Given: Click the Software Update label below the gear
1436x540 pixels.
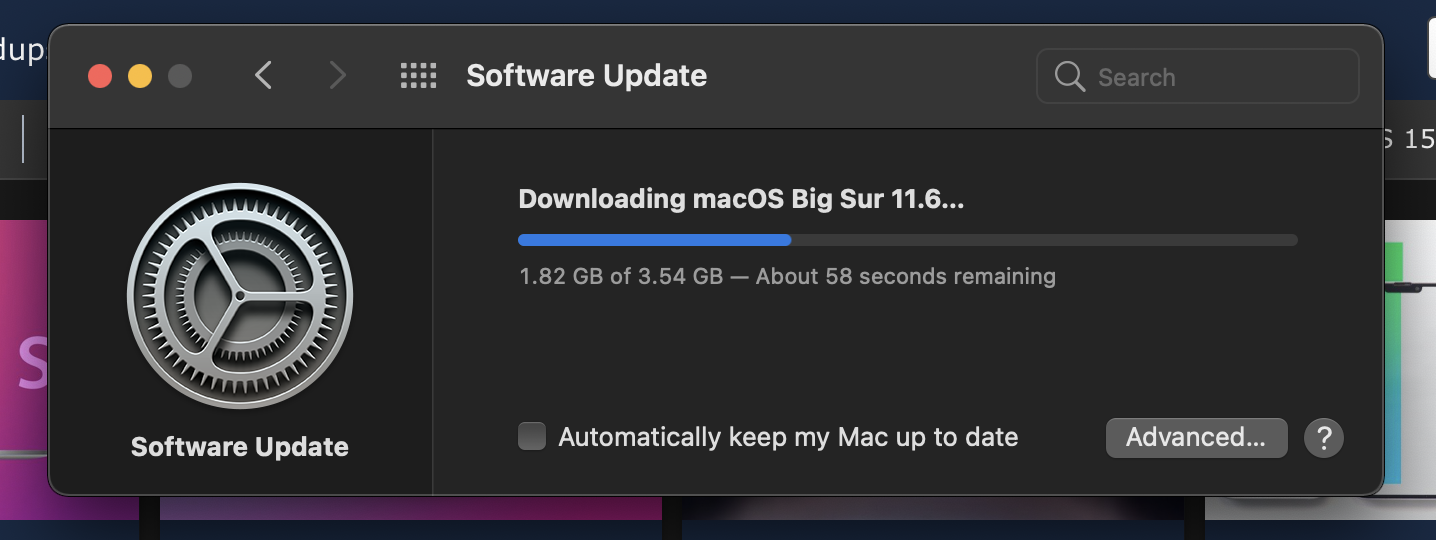Looking at the screenshot, I should coord(240,447).
